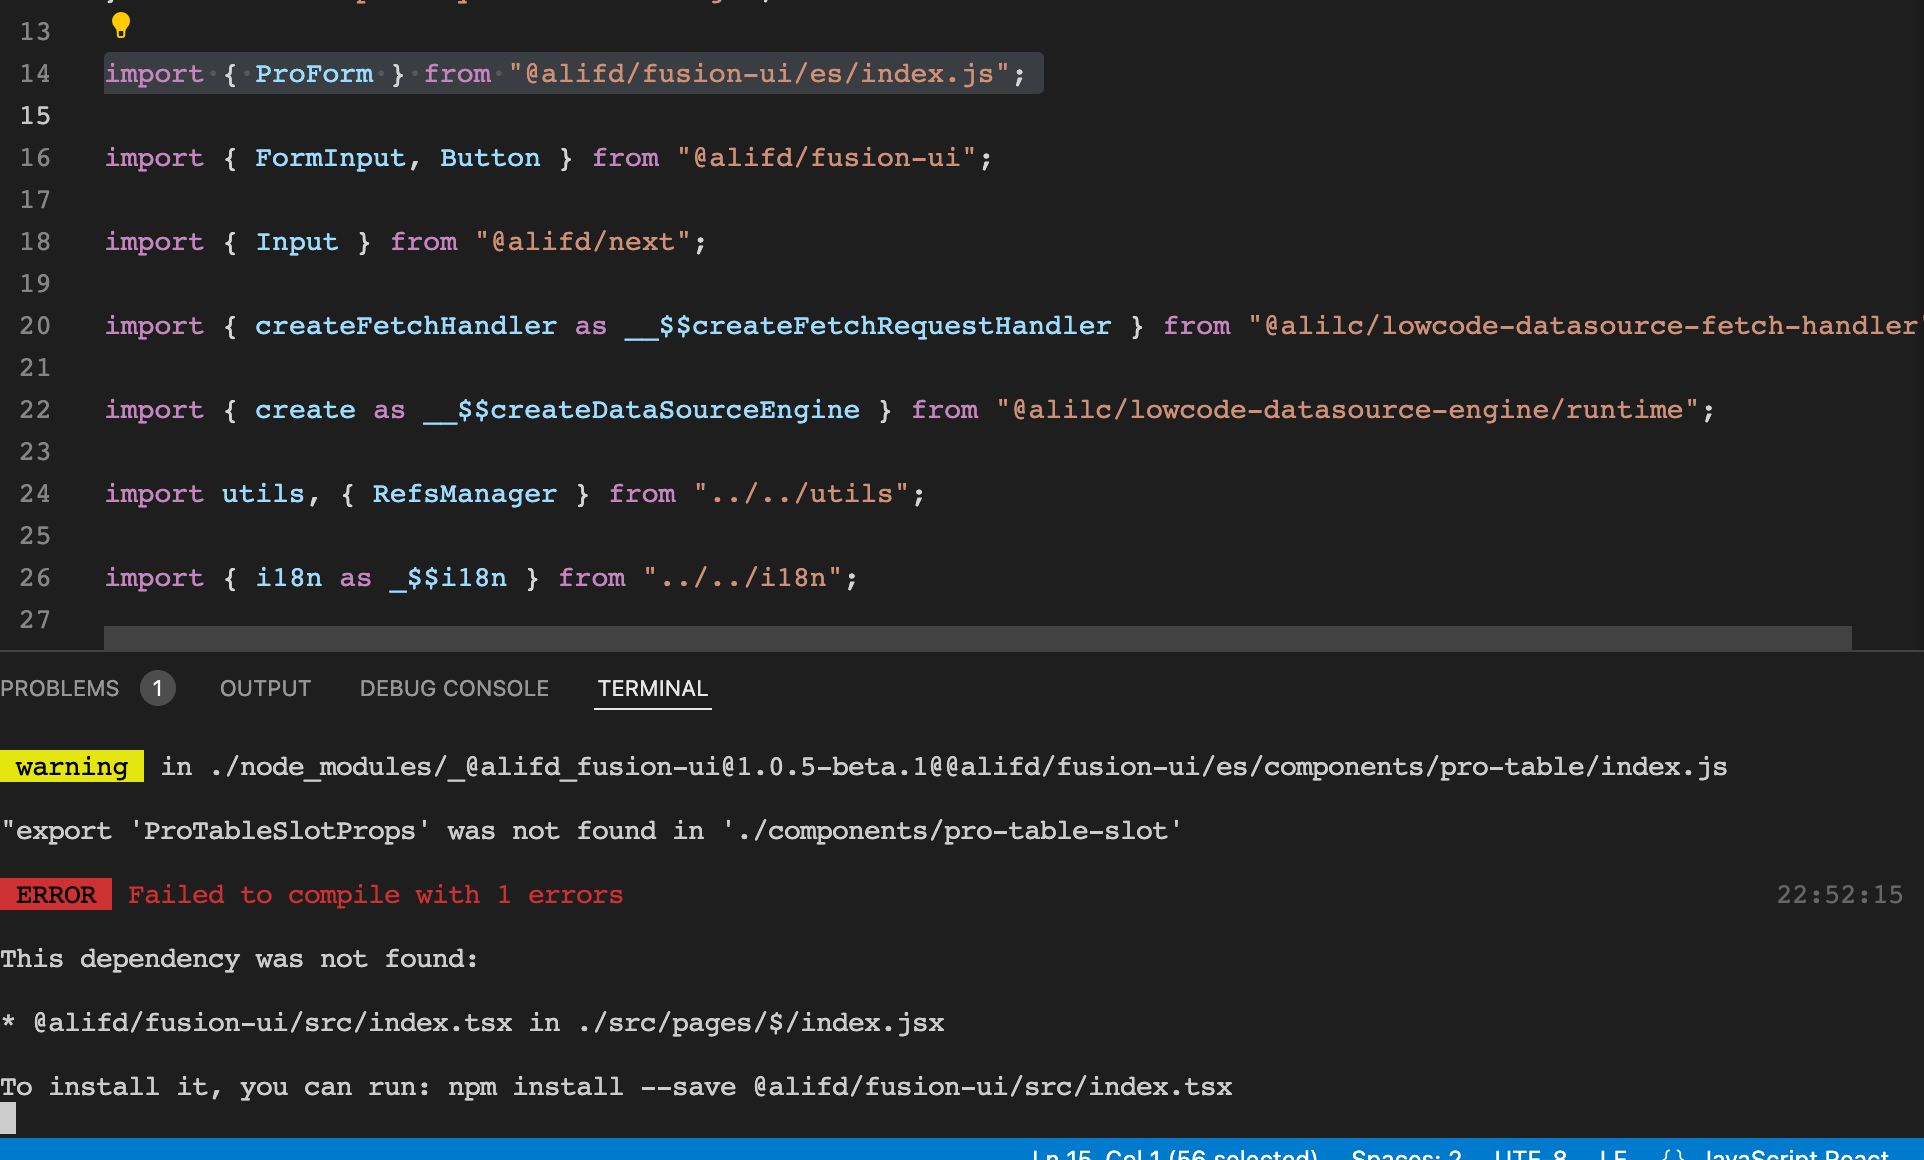Click line number 20 in gutter
Viewport: 1924px width, 1160px height.
click(35, 326)
